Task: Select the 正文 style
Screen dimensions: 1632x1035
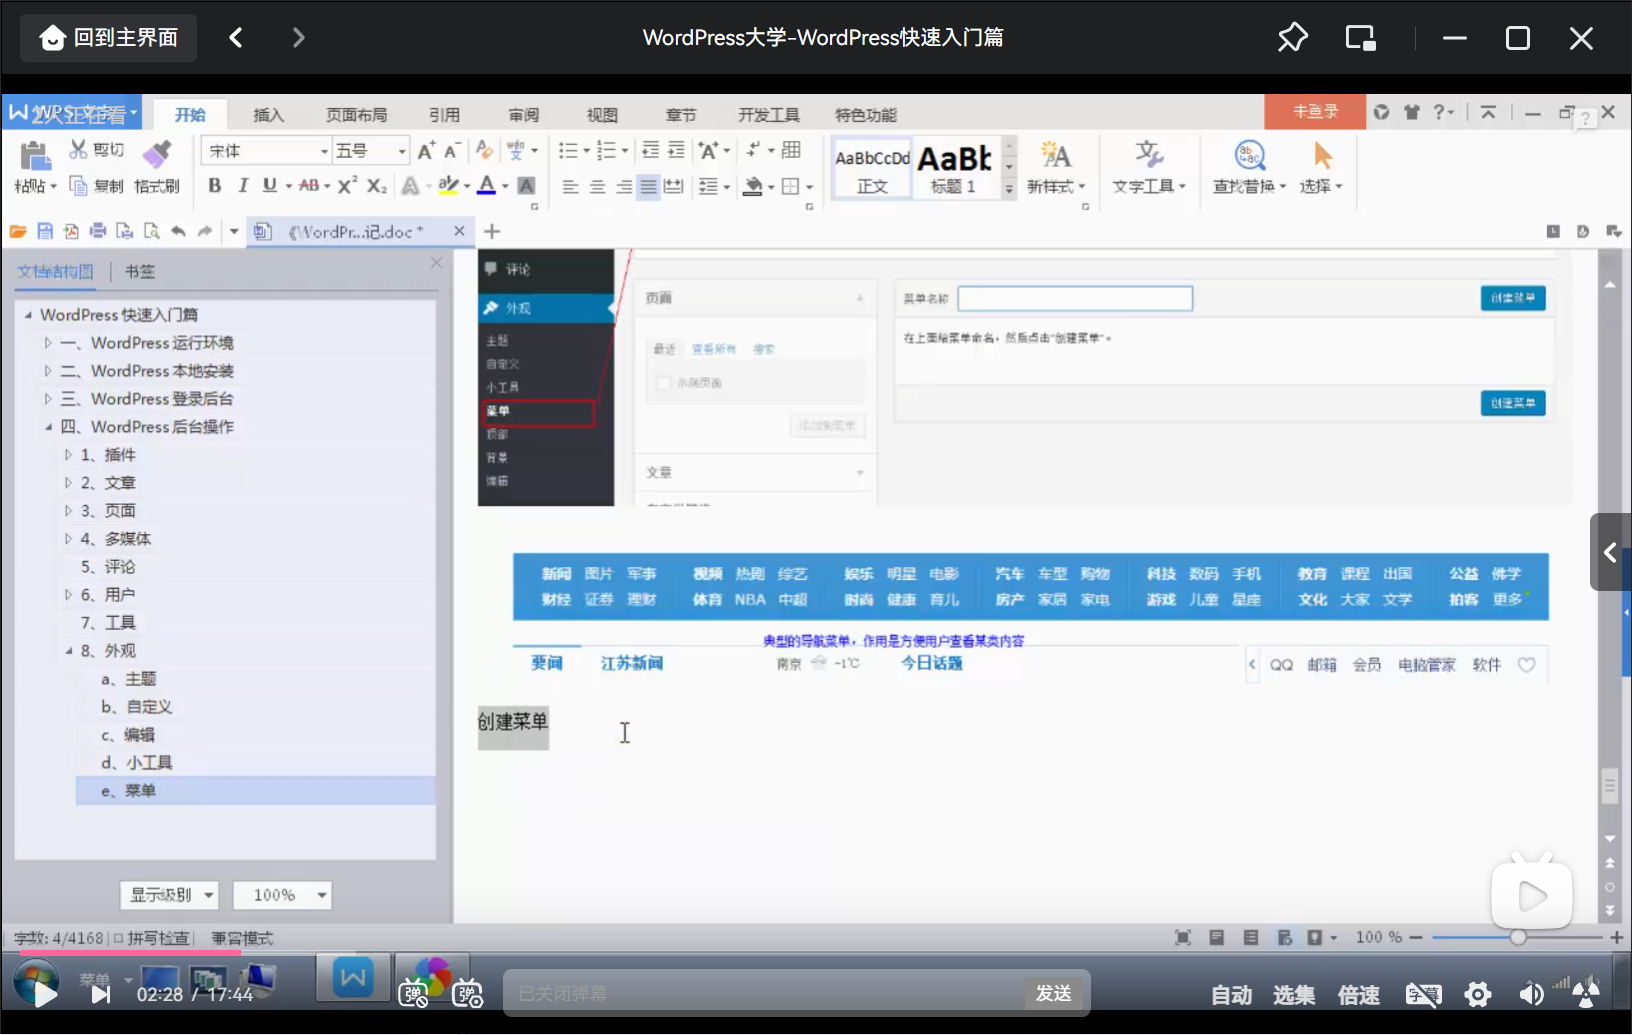Action: pos(872,169)
